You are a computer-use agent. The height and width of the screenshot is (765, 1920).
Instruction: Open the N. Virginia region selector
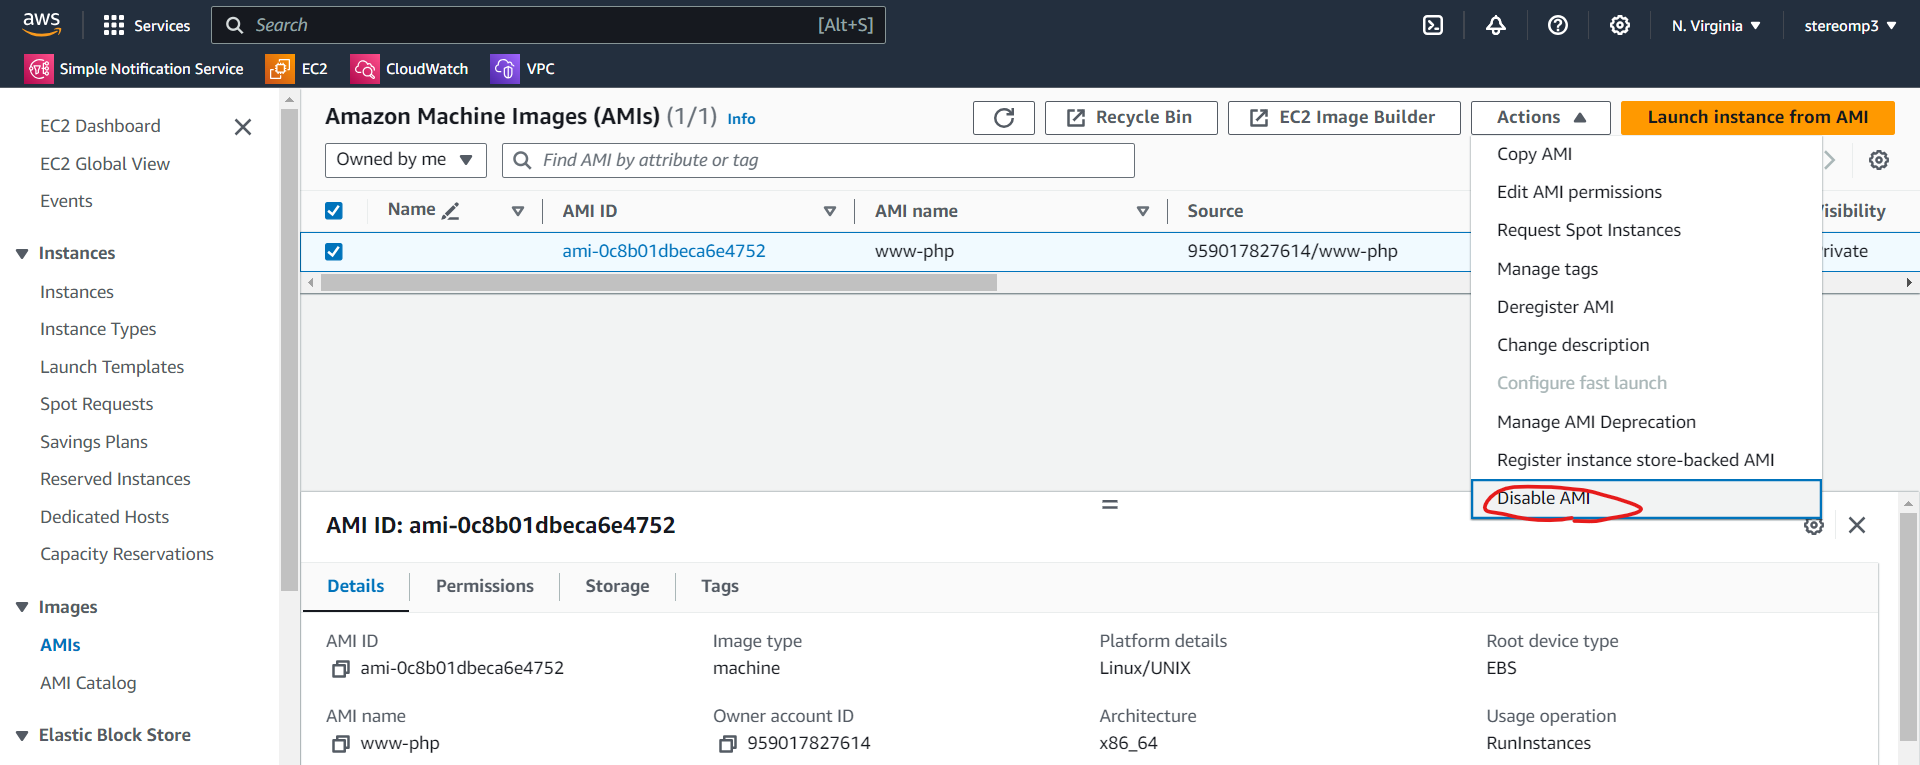point(1716,25)
